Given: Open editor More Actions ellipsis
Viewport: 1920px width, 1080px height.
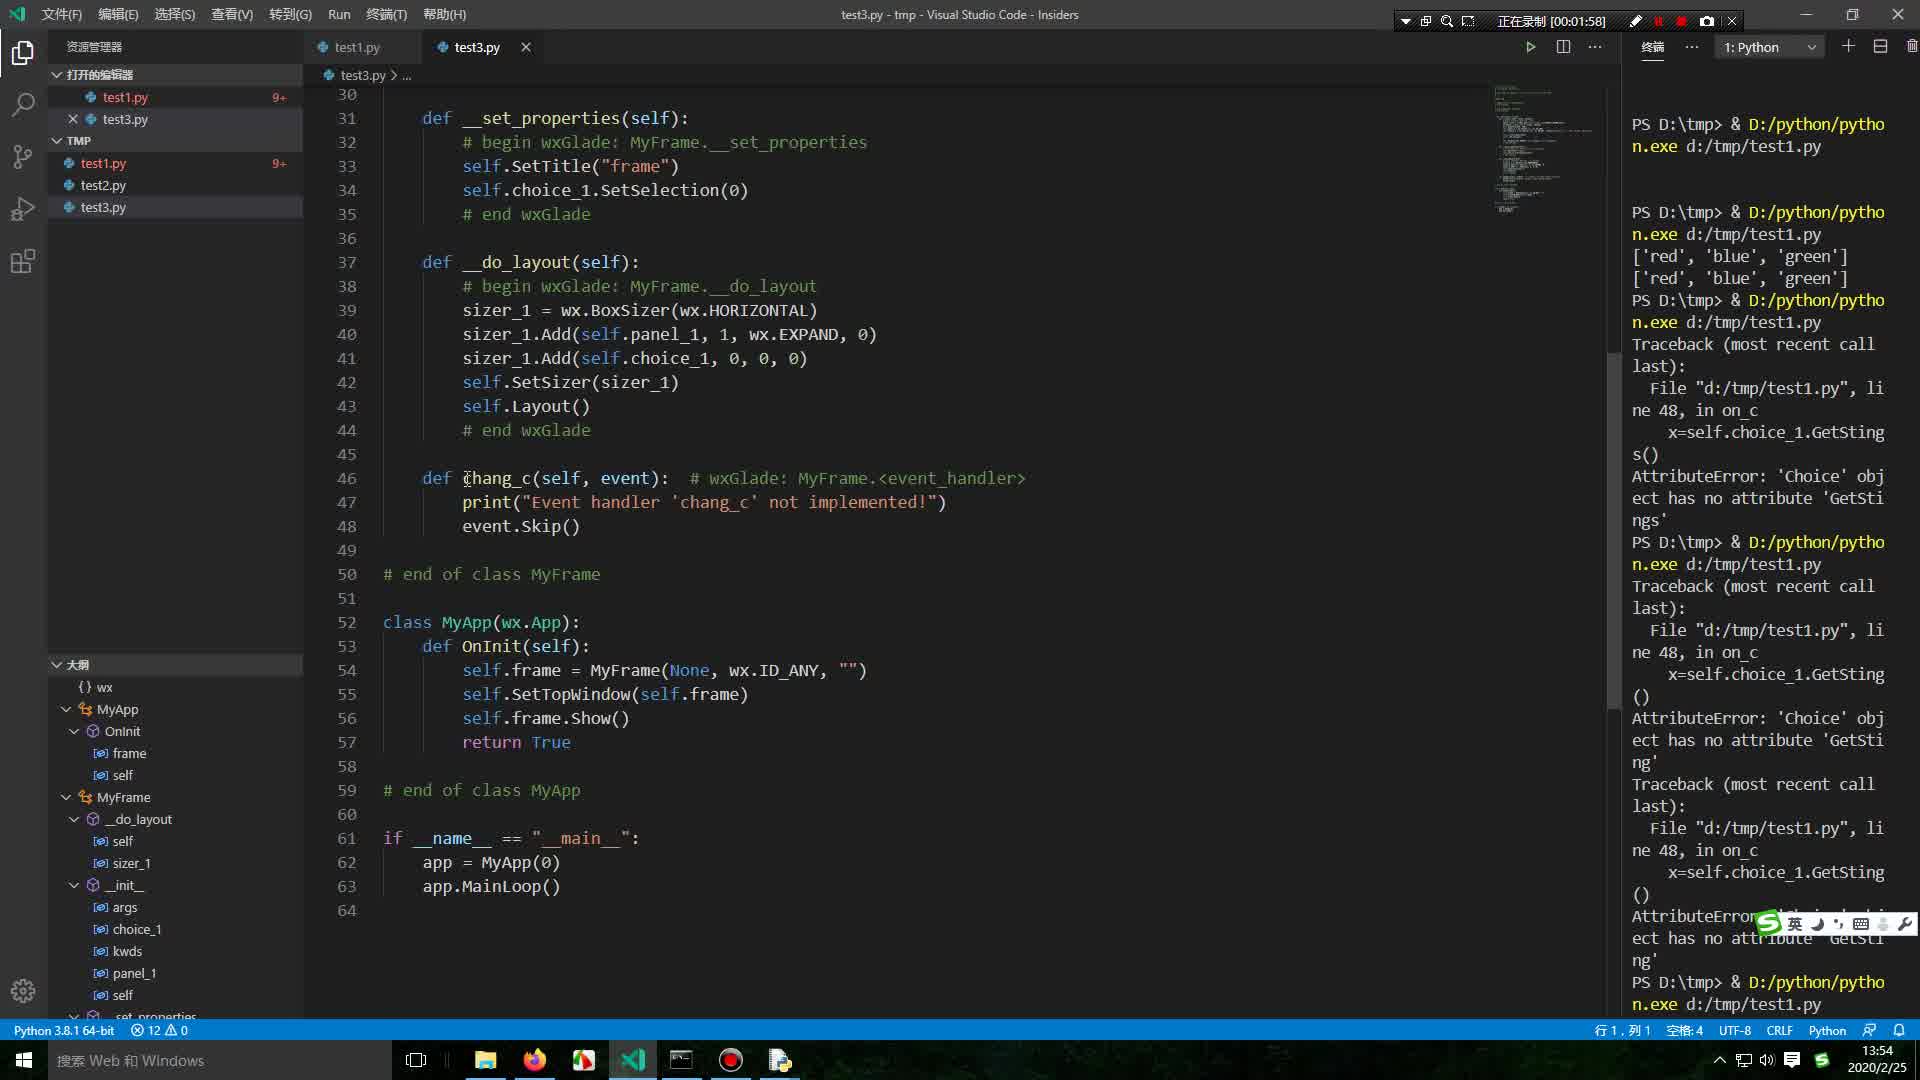Looking at the screenshot, I should (1595, 47).
